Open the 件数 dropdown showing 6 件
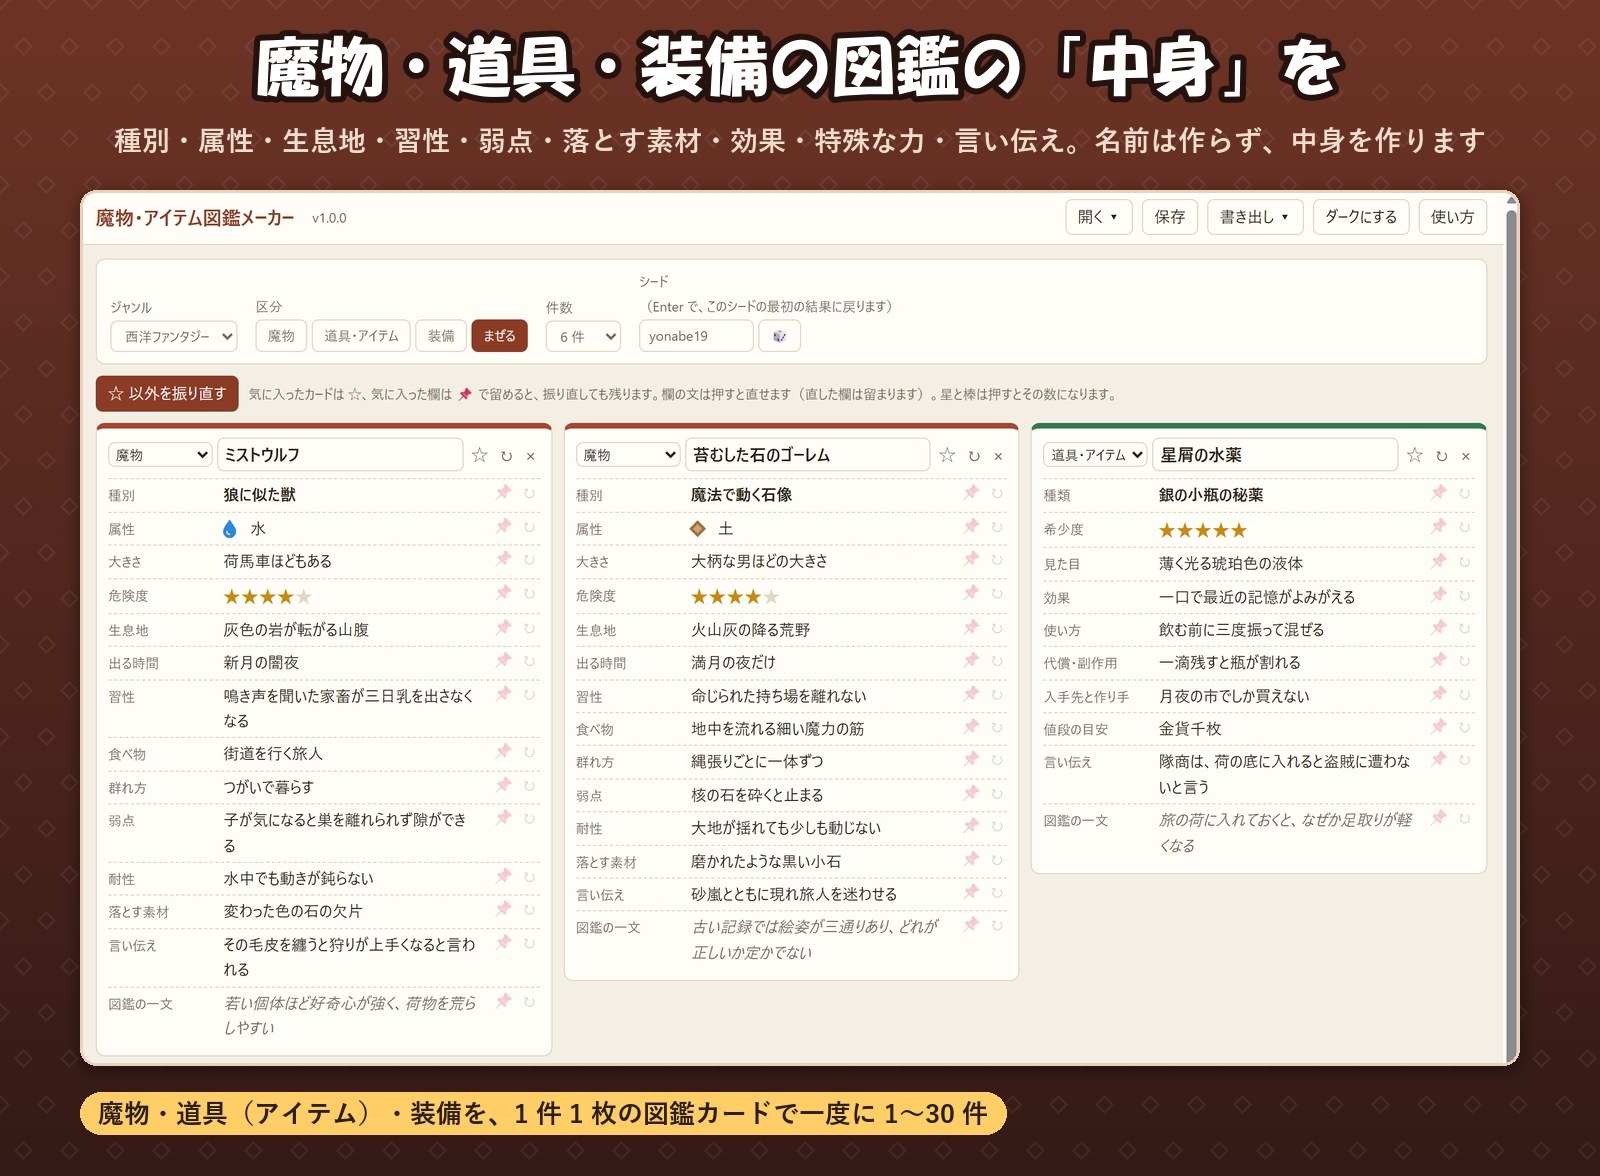Screen dimensions: 1600x1176 [583, 336]
